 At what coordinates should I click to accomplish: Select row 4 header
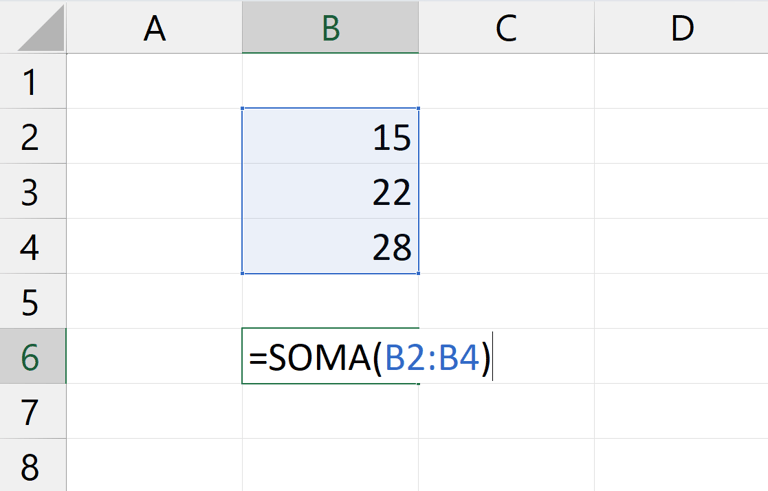click(x=30, y=247)
